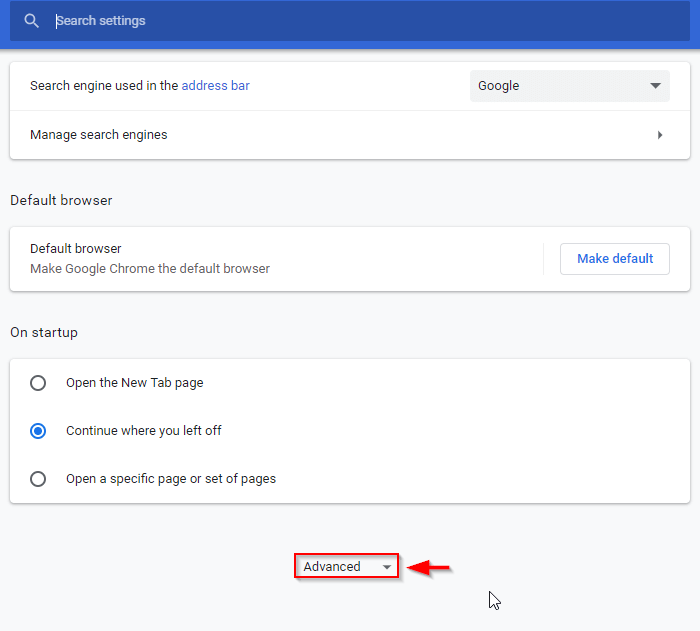Select the Open the New Tab page radio button
This screenshot has height=631, width=700.
pyautogui.click(x=38, y=383)
